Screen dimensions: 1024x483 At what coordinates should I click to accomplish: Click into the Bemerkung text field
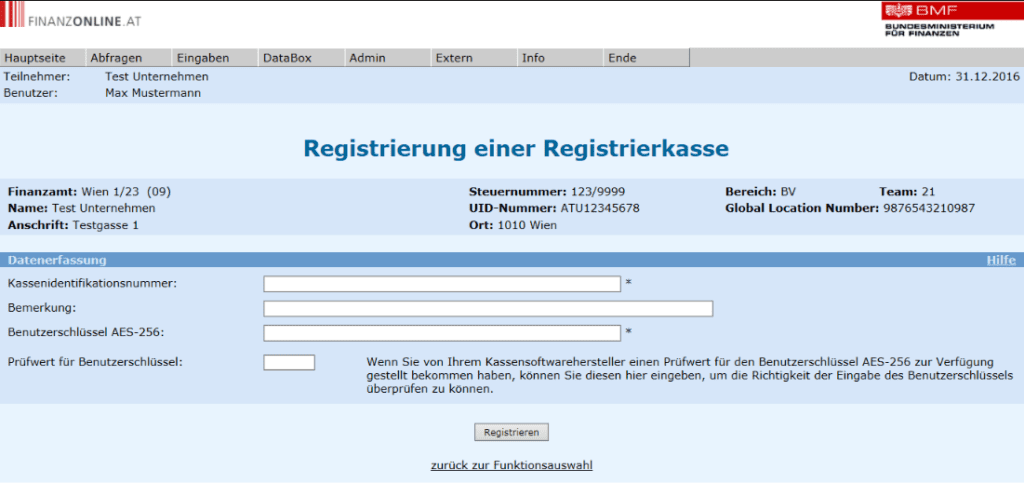[x=488, y=308]
